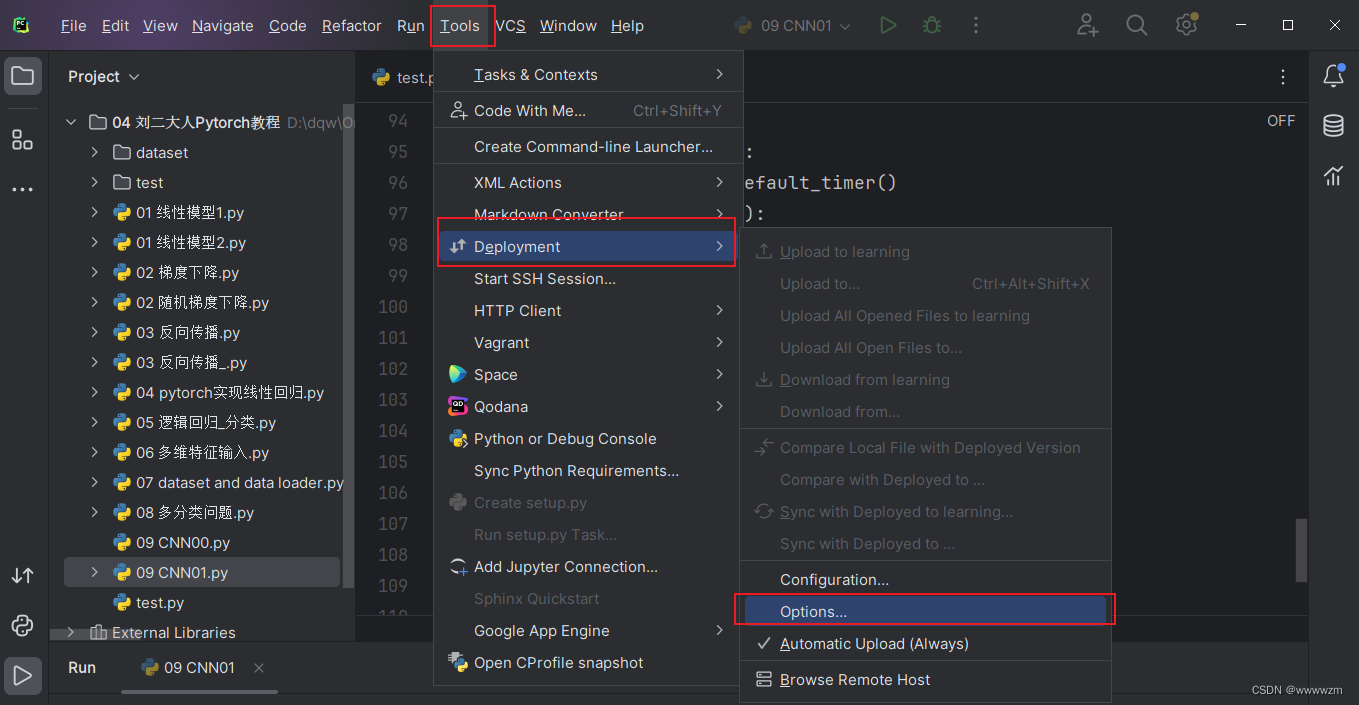
Task: Toggle Automatic Upload (Always) option
Action: click(x=926, y=644)
